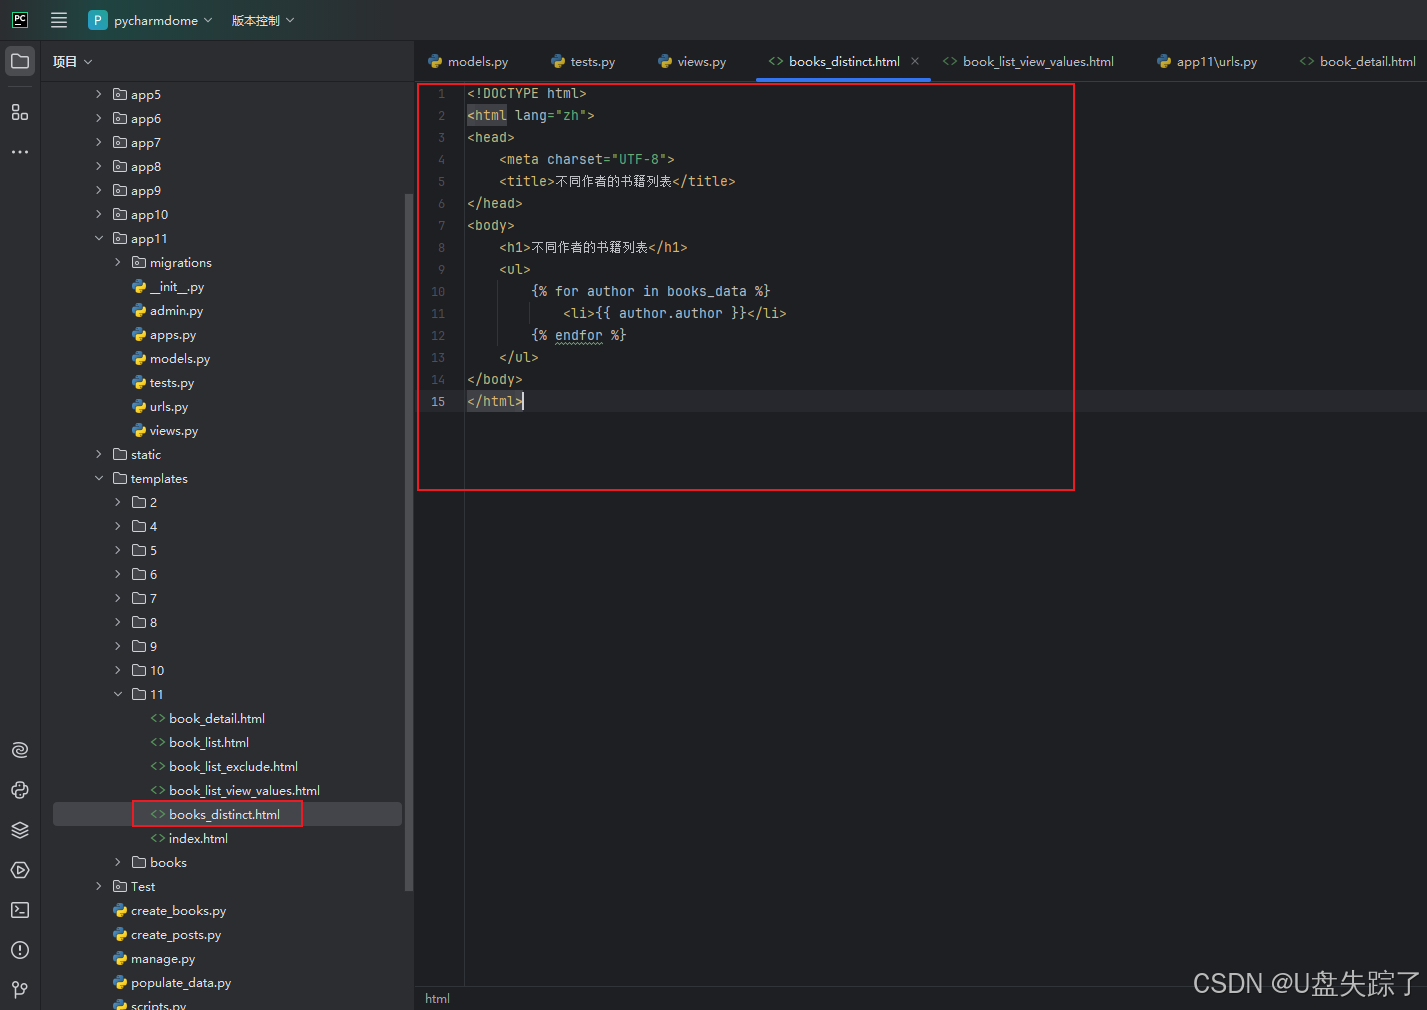Collapse the templates 11 folder
Viewport: 1427px width, 1010px height.
pos(117,694)
